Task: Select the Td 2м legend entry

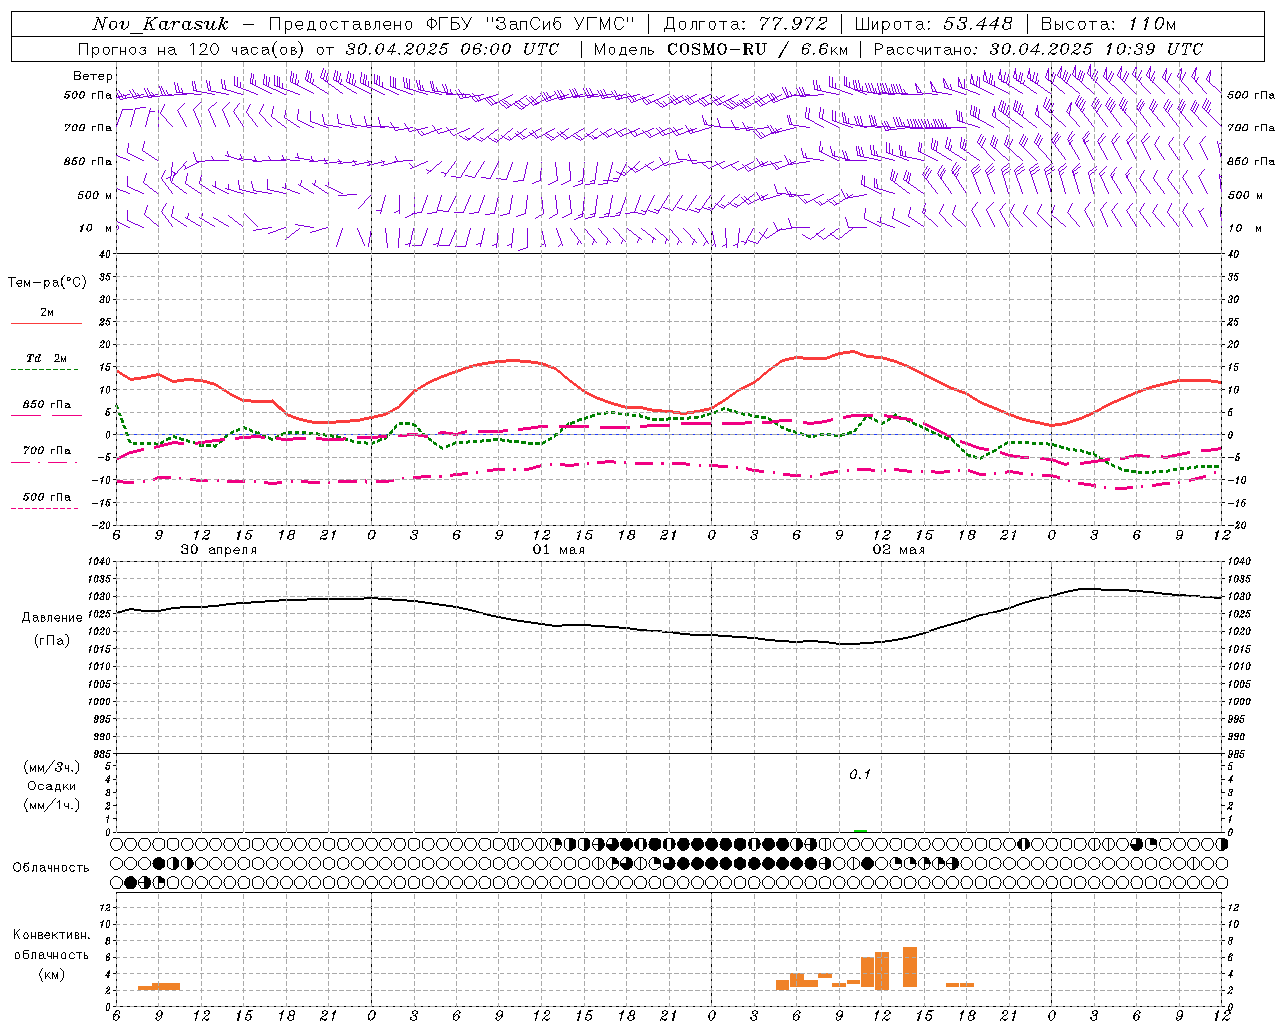Action: [x=46, y=358]
